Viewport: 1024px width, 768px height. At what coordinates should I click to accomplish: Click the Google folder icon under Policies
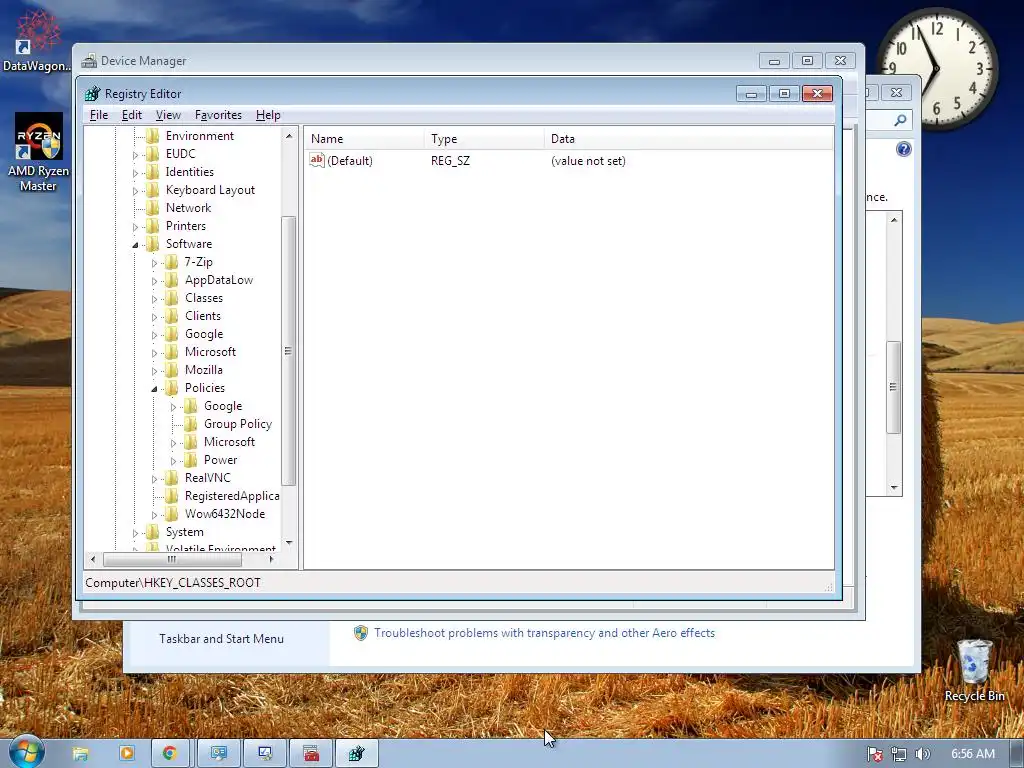coord(190,406)
